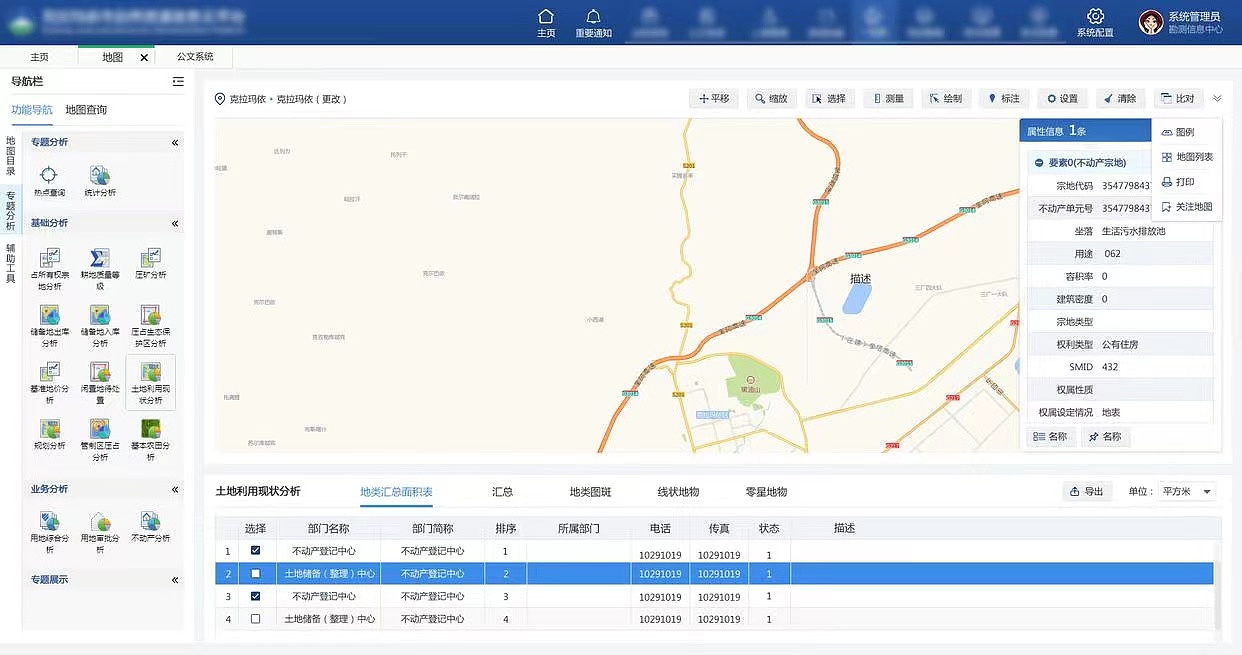
Task: Click the 标注 (Annotate) toolbar icon
Action: (1003, 98)
